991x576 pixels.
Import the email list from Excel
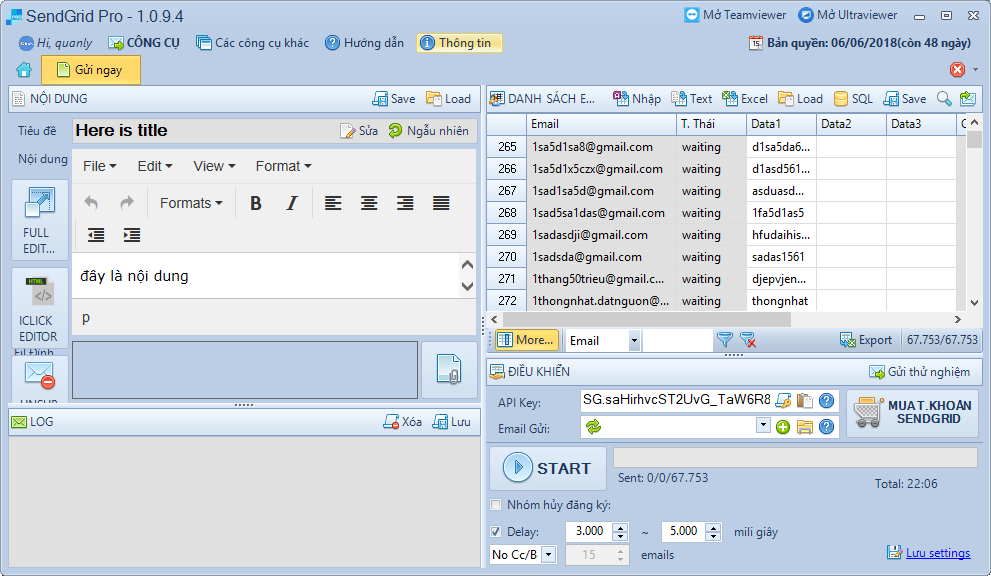coord(745,99)
